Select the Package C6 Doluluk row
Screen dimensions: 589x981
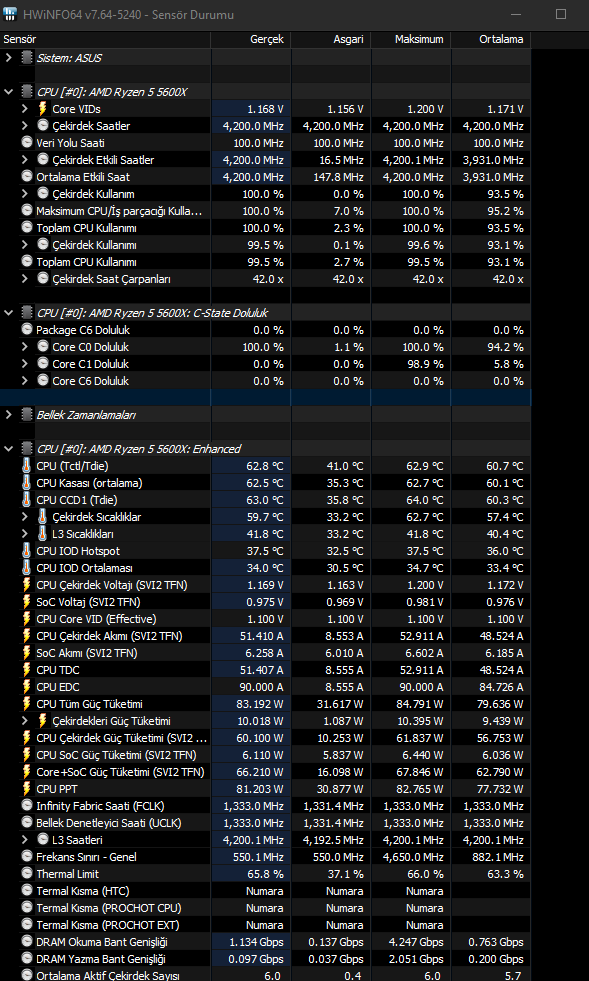tap(265, 330)
